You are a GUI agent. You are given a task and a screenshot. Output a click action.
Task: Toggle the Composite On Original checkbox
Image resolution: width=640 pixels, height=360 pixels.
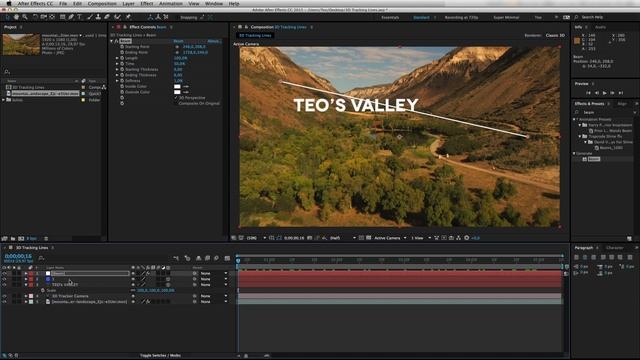[176, 104]
